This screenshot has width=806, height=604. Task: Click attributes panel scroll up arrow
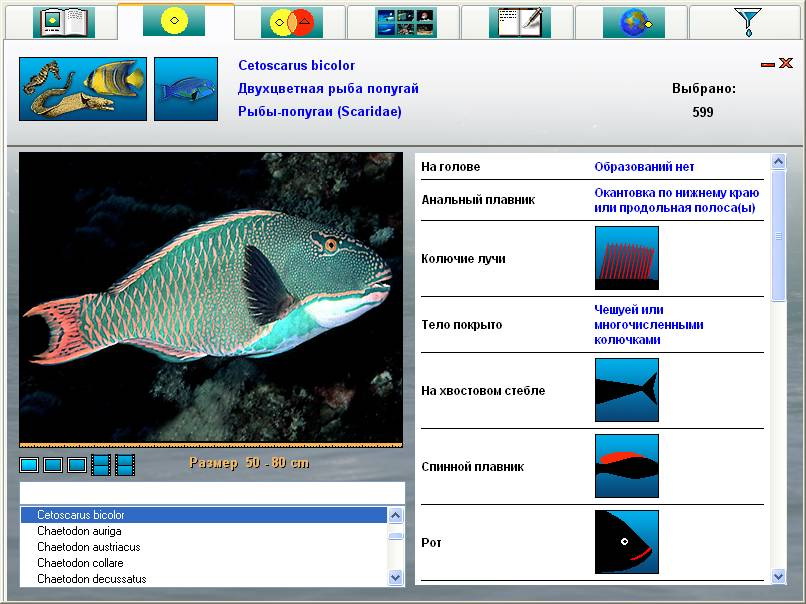tap(779, 162)
